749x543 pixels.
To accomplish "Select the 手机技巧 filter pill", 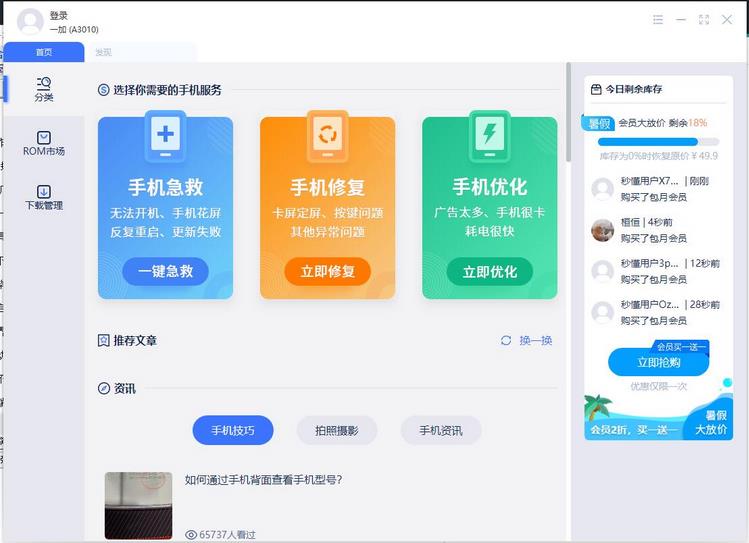I will pos(233,431).
